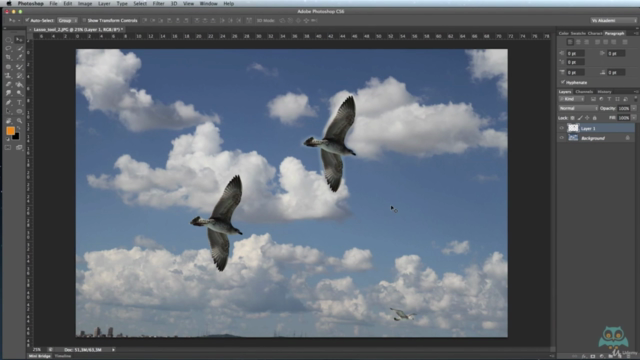Screen dimensions: 640x360
Task: Select the Brush tool
Action: click(x=19, y=67)
